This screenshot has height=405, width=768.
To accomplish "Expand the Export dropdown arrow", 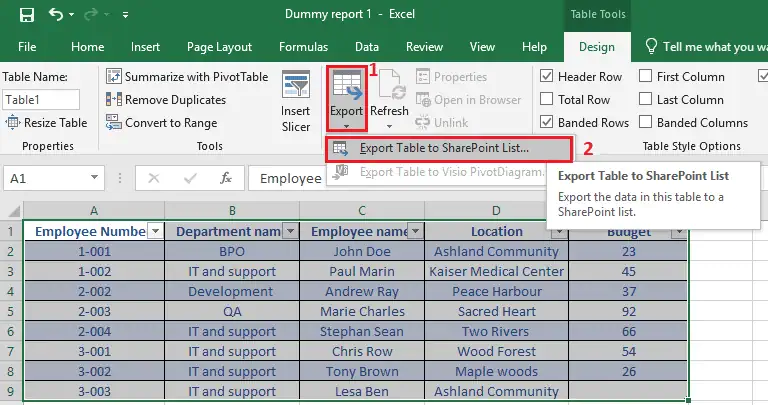I will pos(346,126).
